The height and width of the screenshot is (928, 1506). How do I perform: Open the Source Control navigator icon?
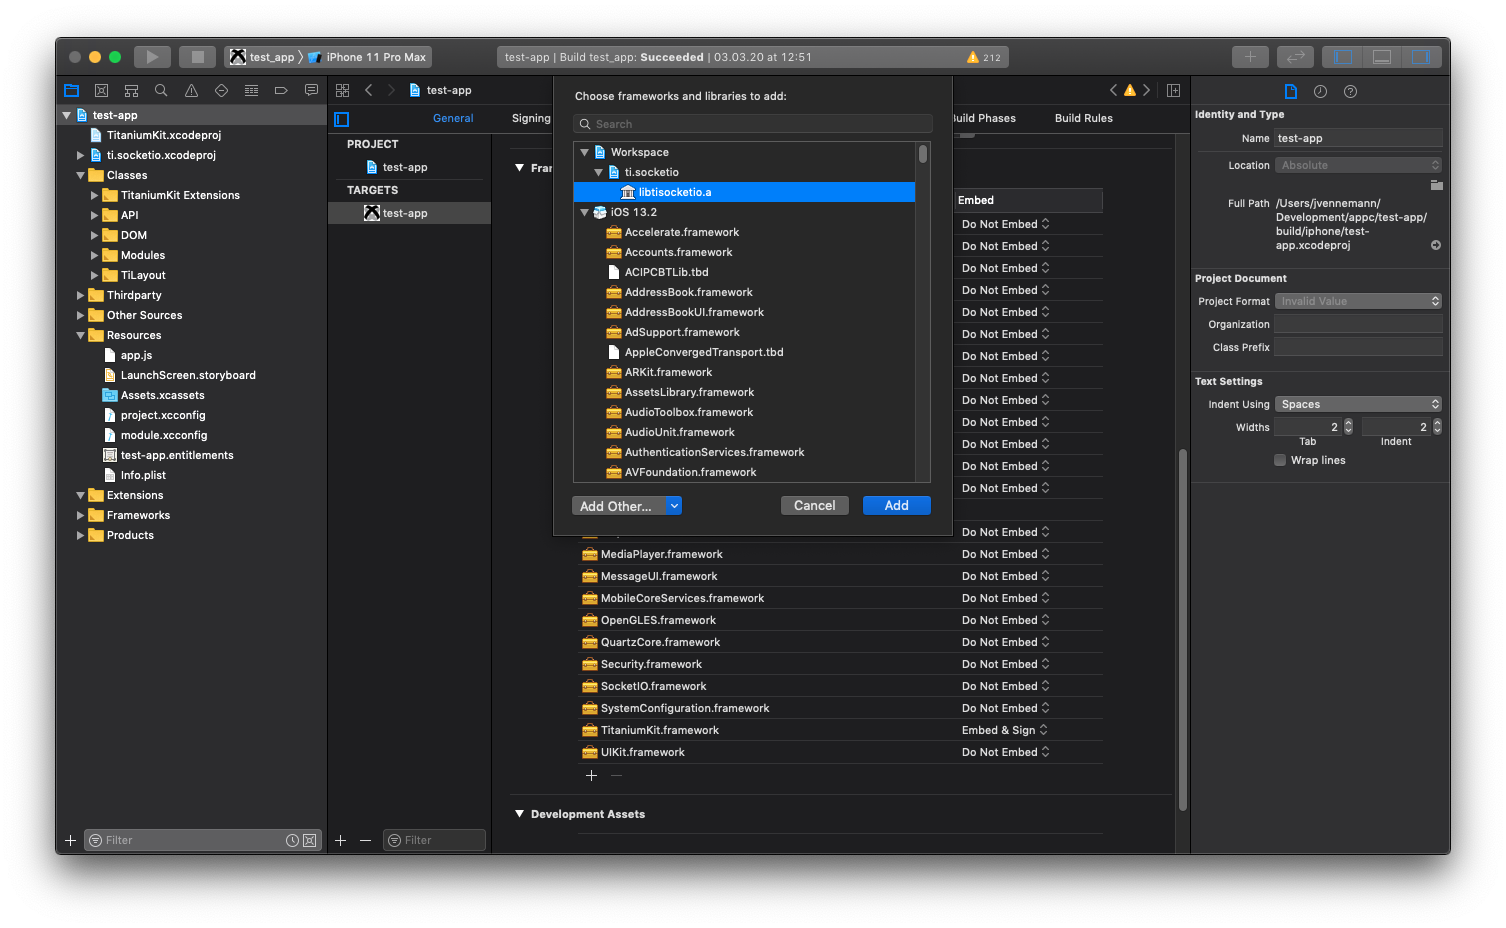click(x=101, y=90)
